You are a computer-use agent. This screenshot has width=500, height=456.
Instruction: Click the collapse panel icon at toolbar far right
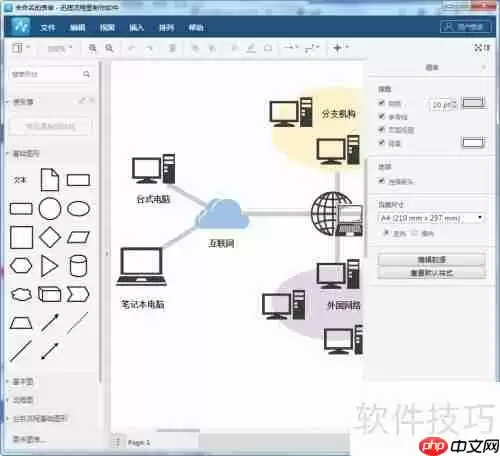[x=487, y=48]
